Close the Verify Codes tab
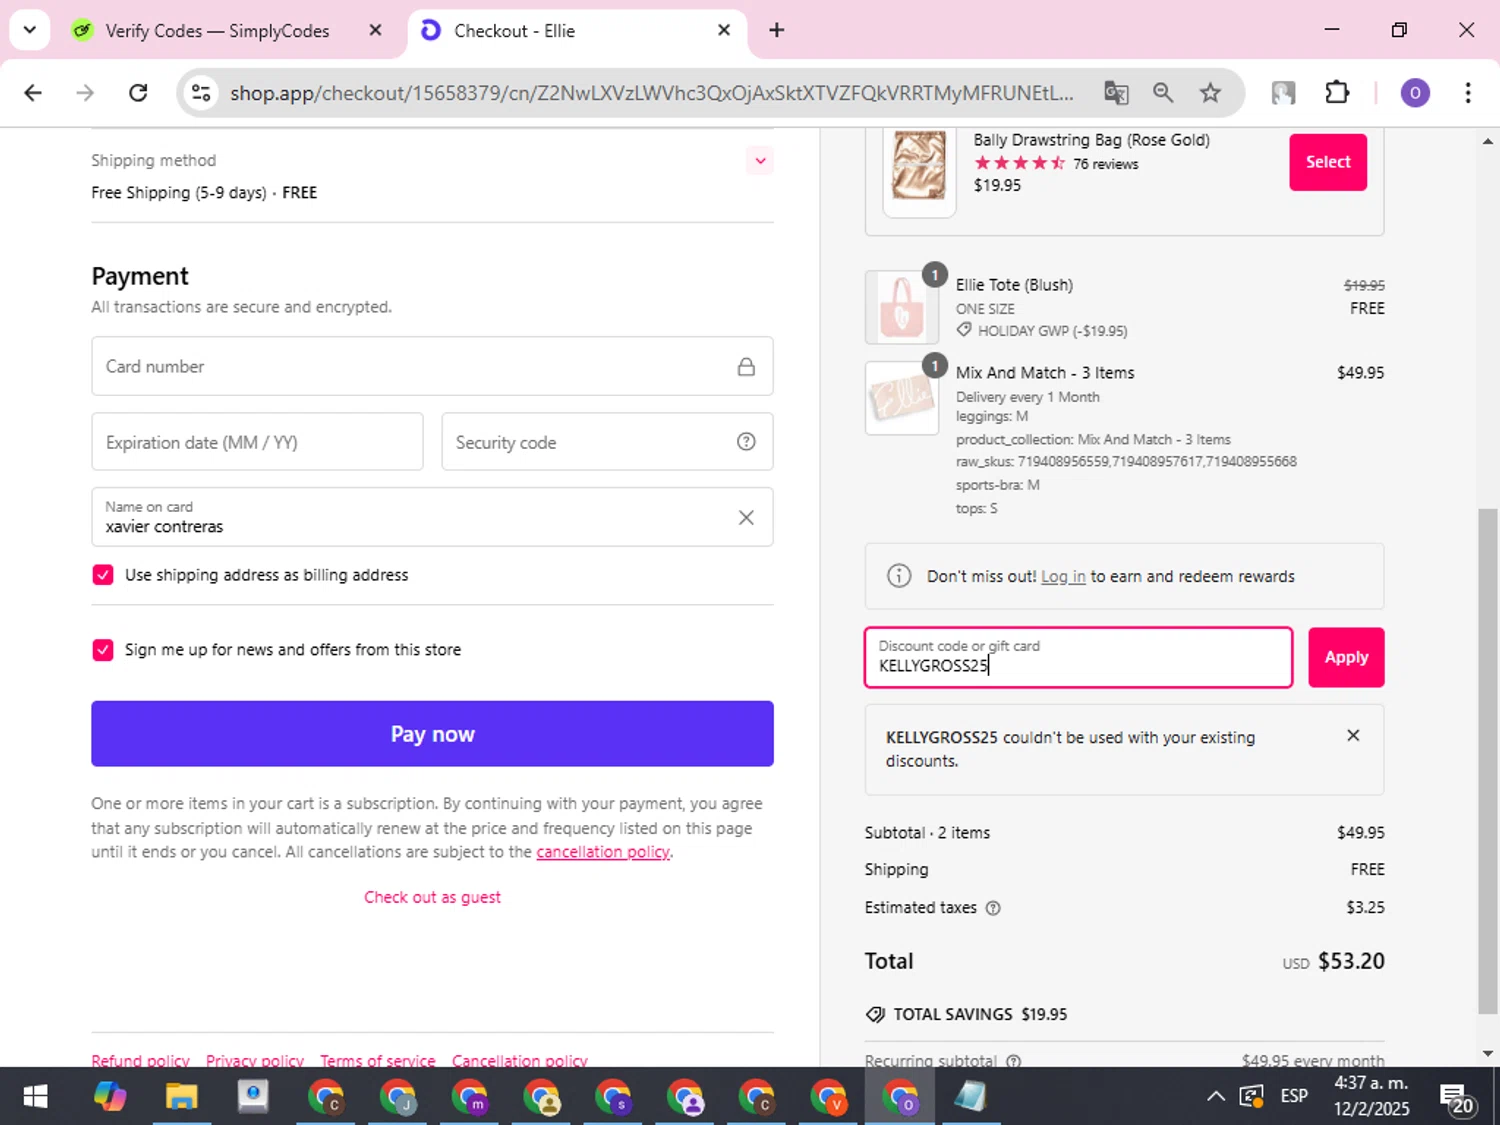 (375, 30)
